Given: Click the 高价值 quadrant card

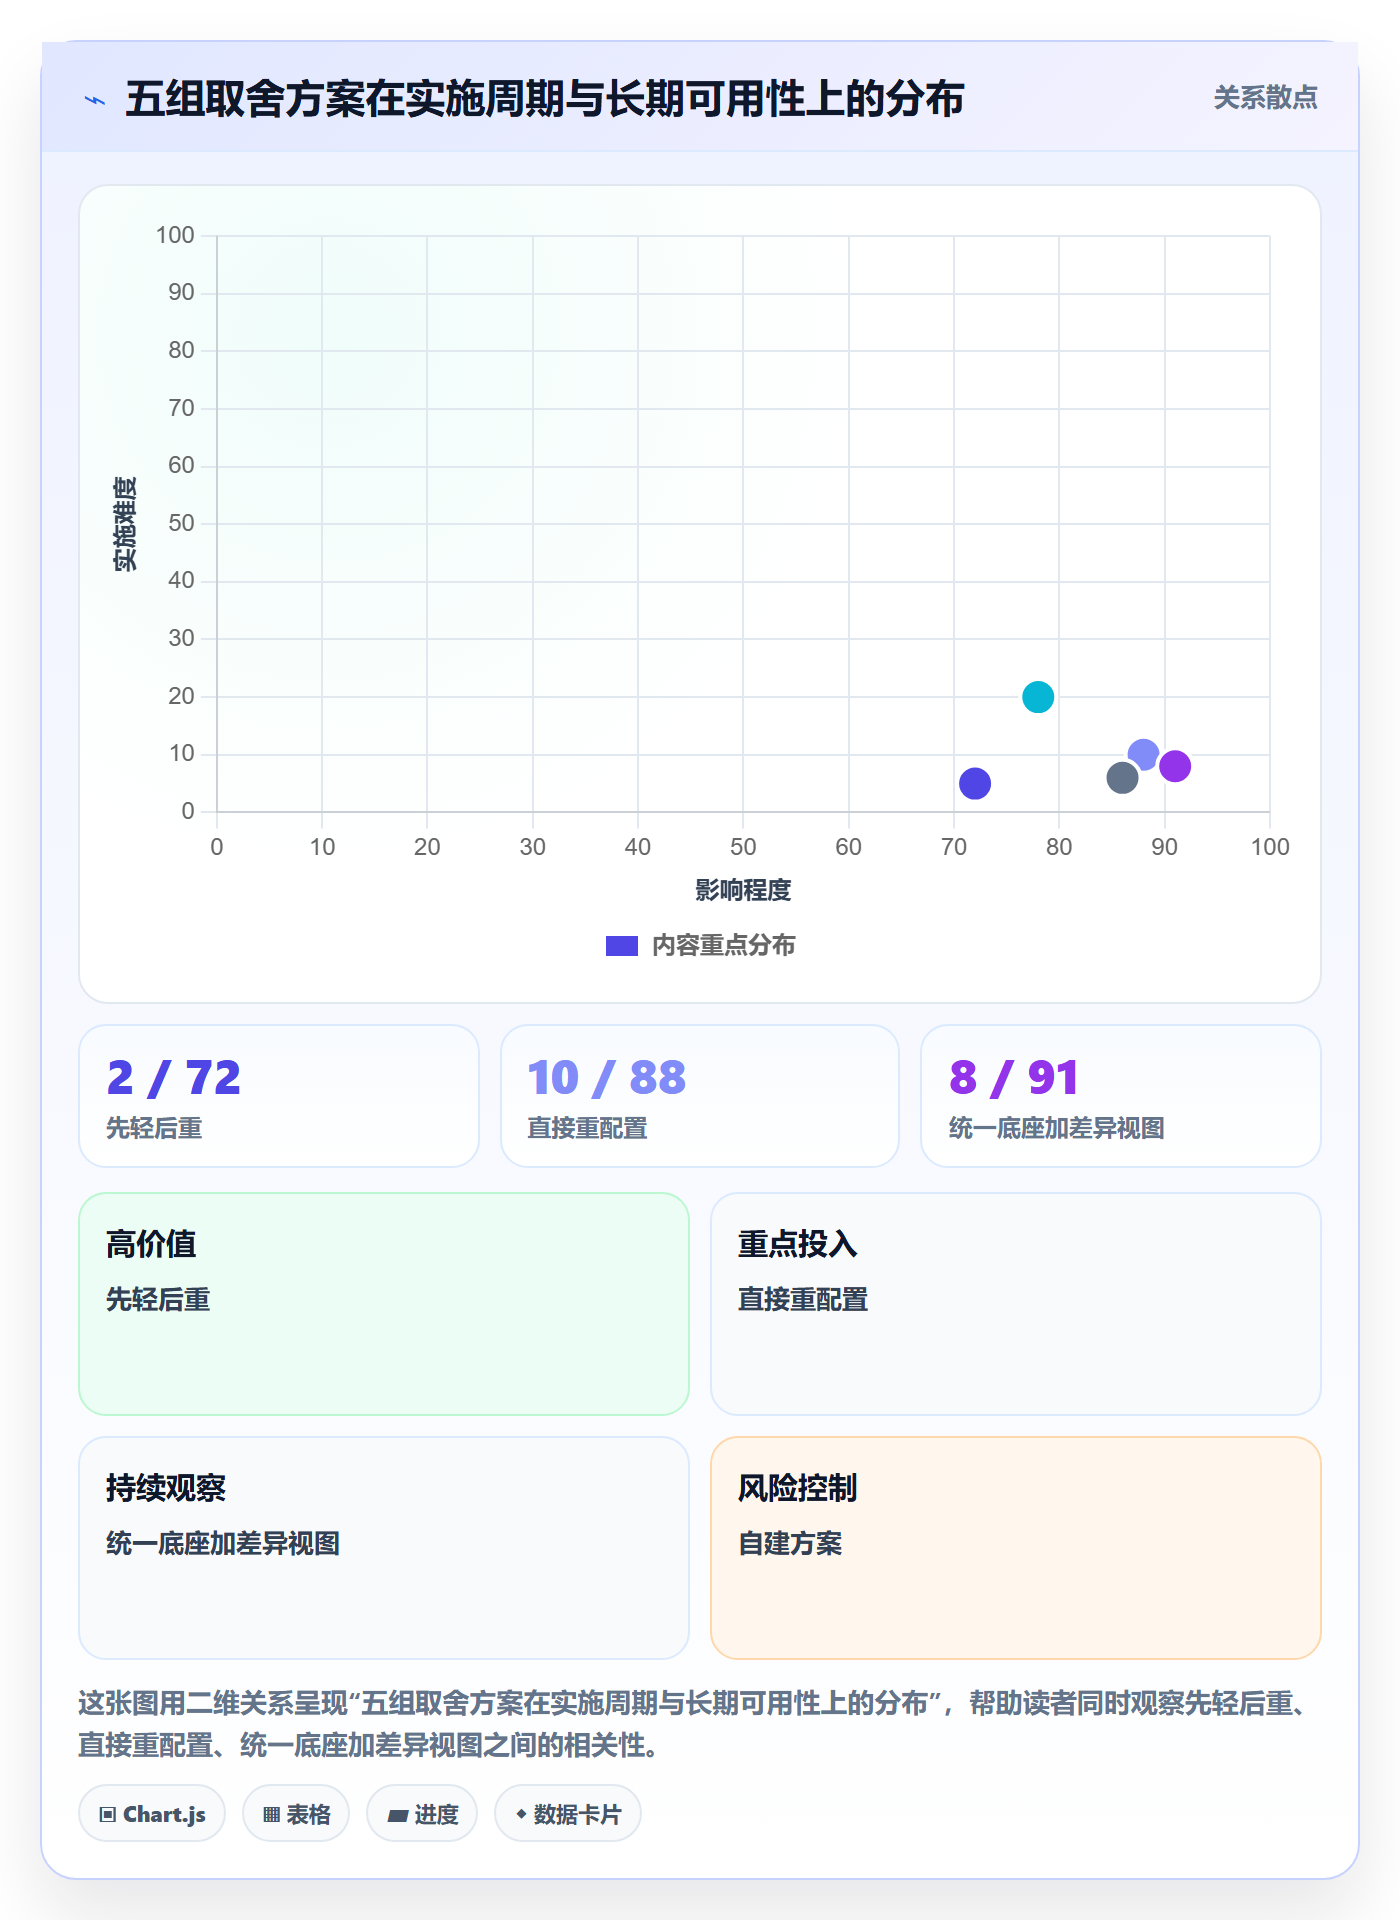Looking at the screenshot, I should [x=384, y=1304].
